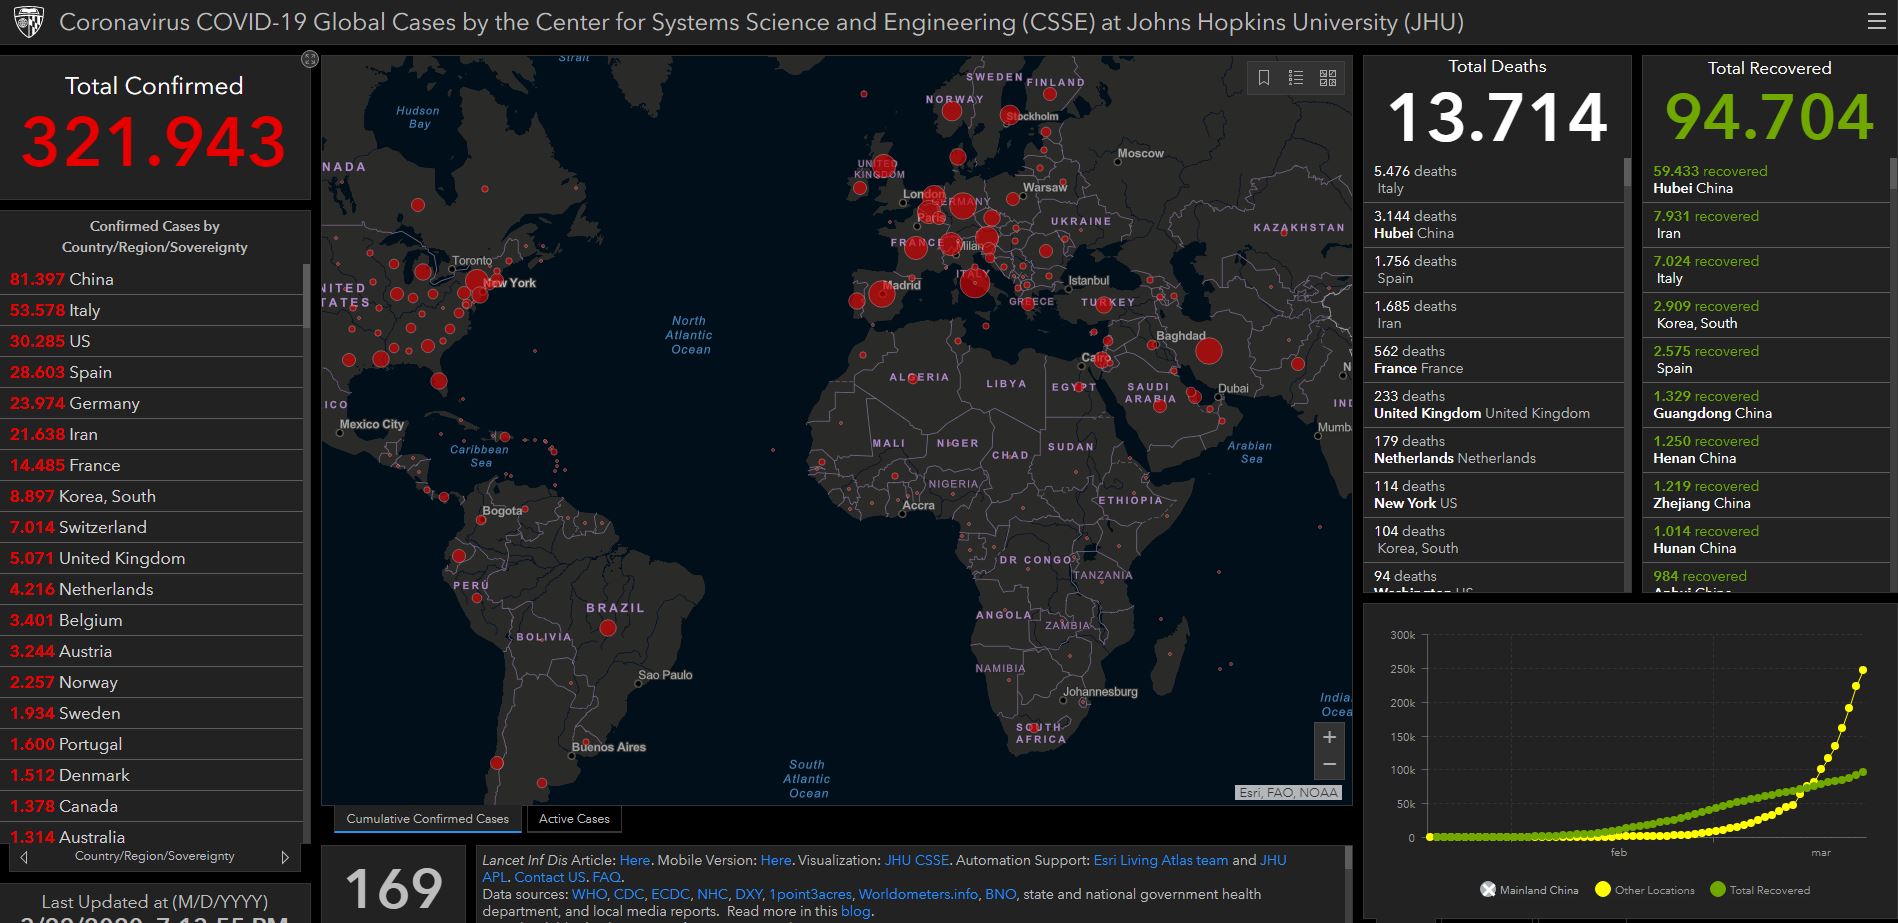
Task: Go to next country list page arrow
Action: click(x=285, y=857)
